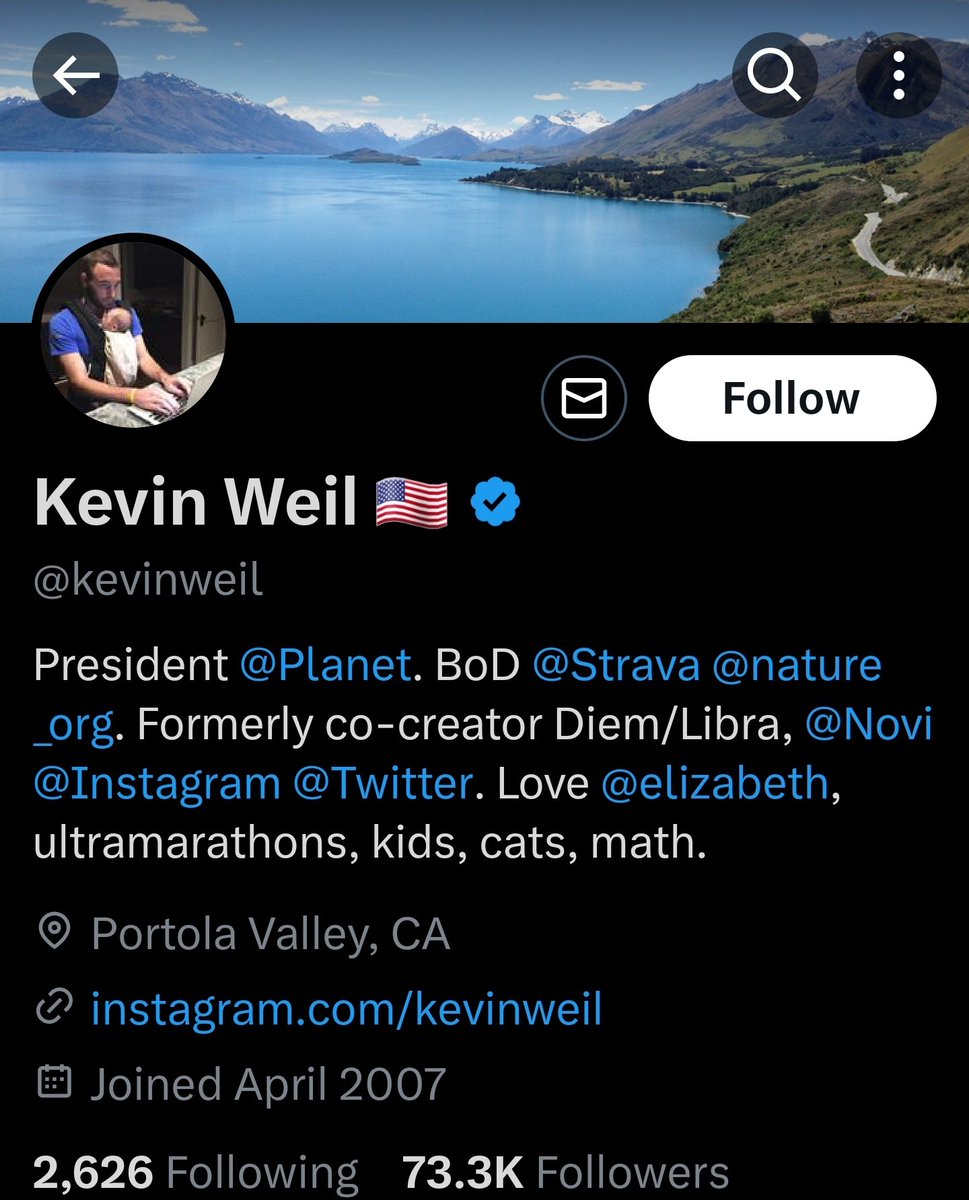View the blue verified badge info
Screen dimensions: 969x1200
(495, 503)
